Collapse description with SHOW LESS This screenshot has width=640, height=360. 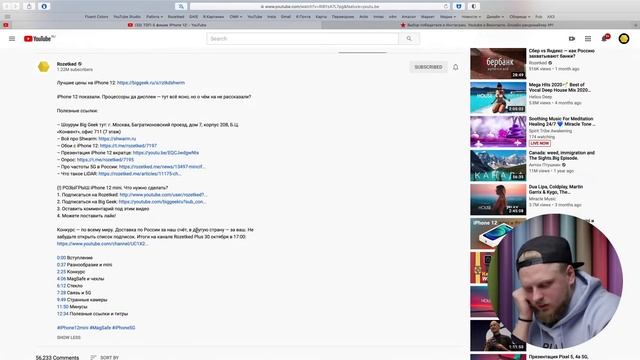coord(69,338)
